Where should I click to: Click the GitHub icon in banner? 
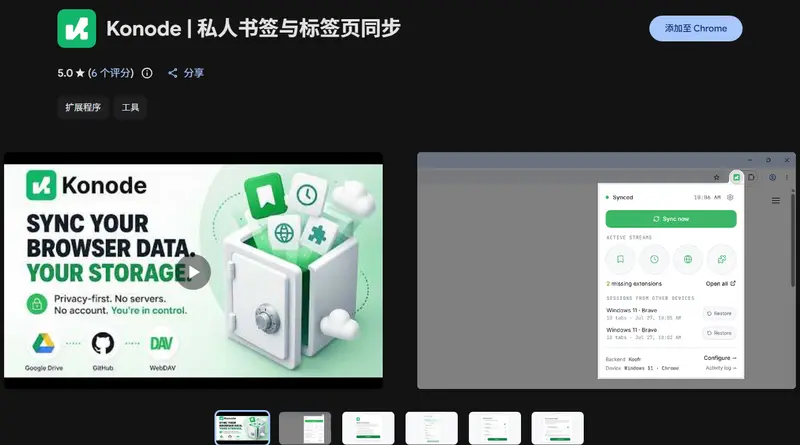103,343
